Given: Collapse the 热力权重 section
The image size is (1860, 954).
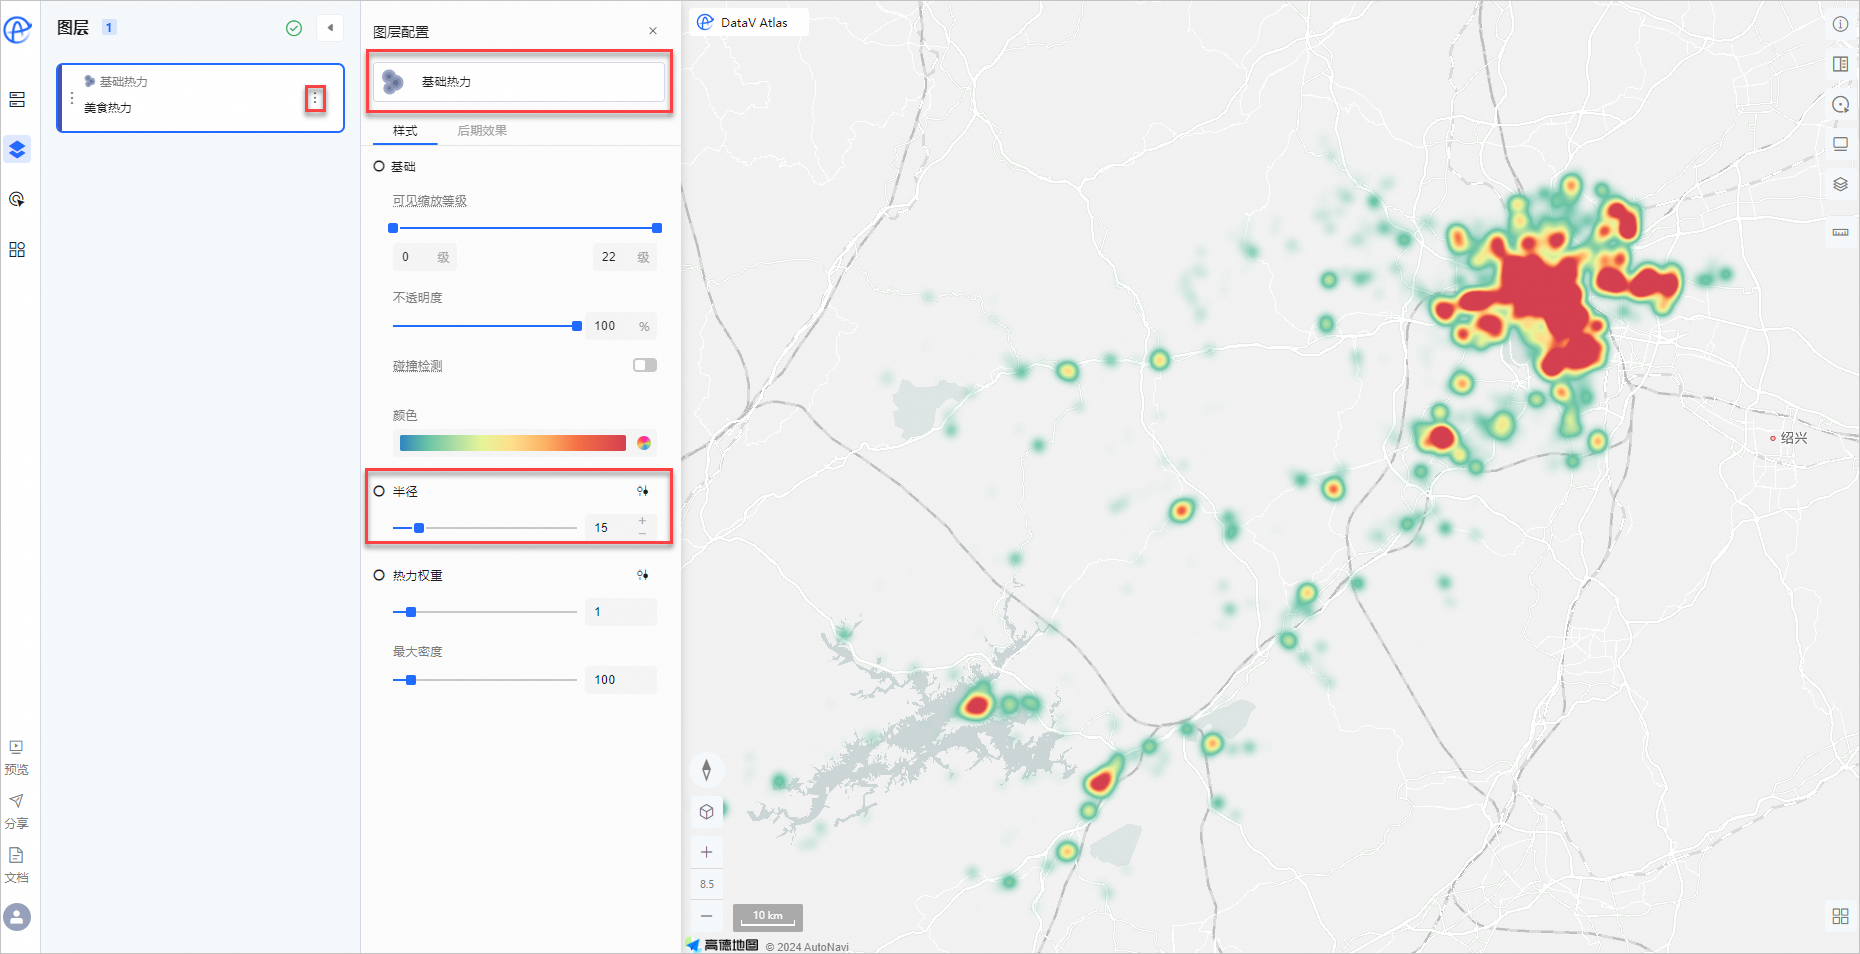Looking at the screenshot, I should pos(379,575).
